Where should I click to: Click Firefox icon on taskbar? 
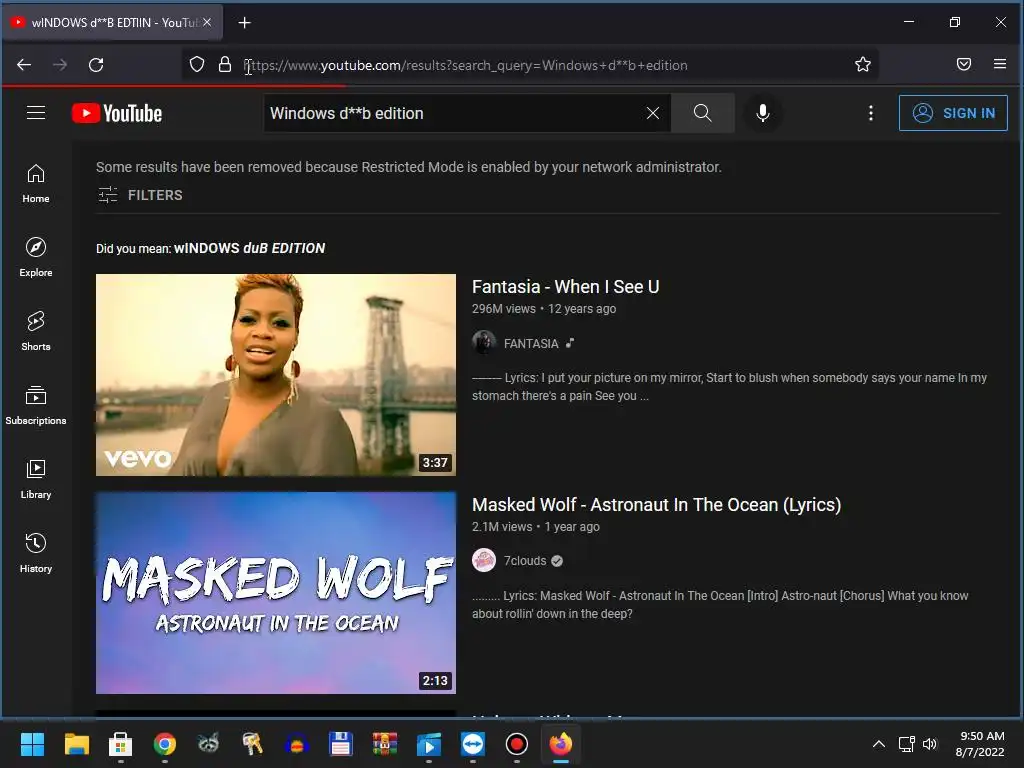560,744
